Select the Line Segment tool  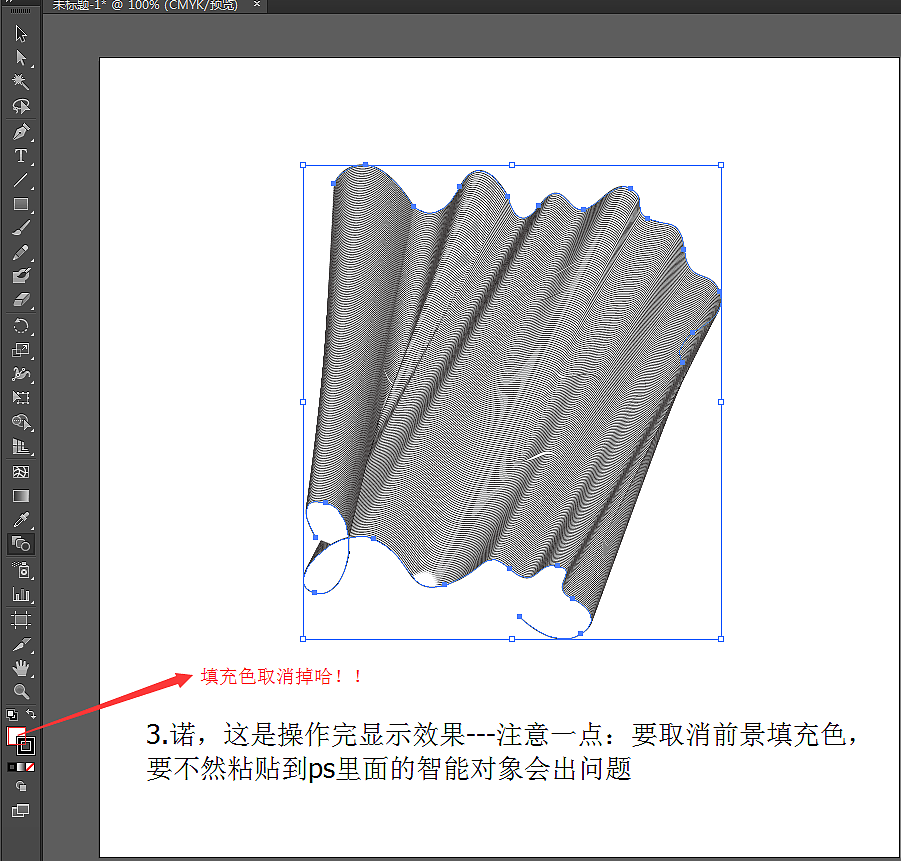pyautogui.click(x=21, y=180)
